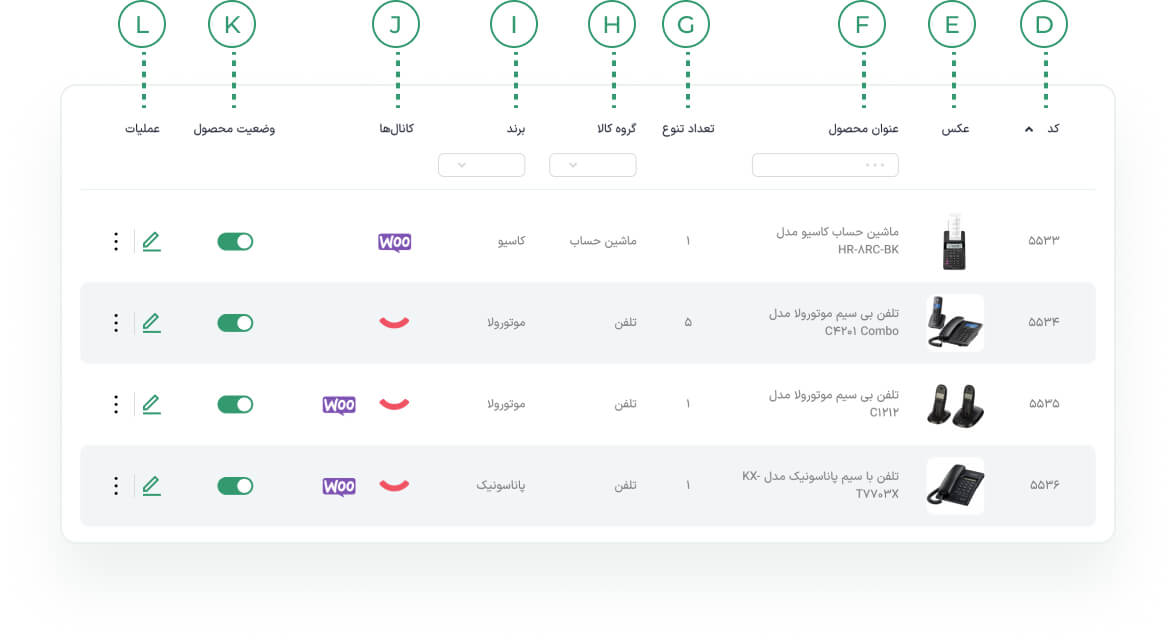Viewport: 1176px width, 644px height.
Task: Open product title ماشین حساب کاسیو HR-8RC-BK
Action: [x=837, y=241]
